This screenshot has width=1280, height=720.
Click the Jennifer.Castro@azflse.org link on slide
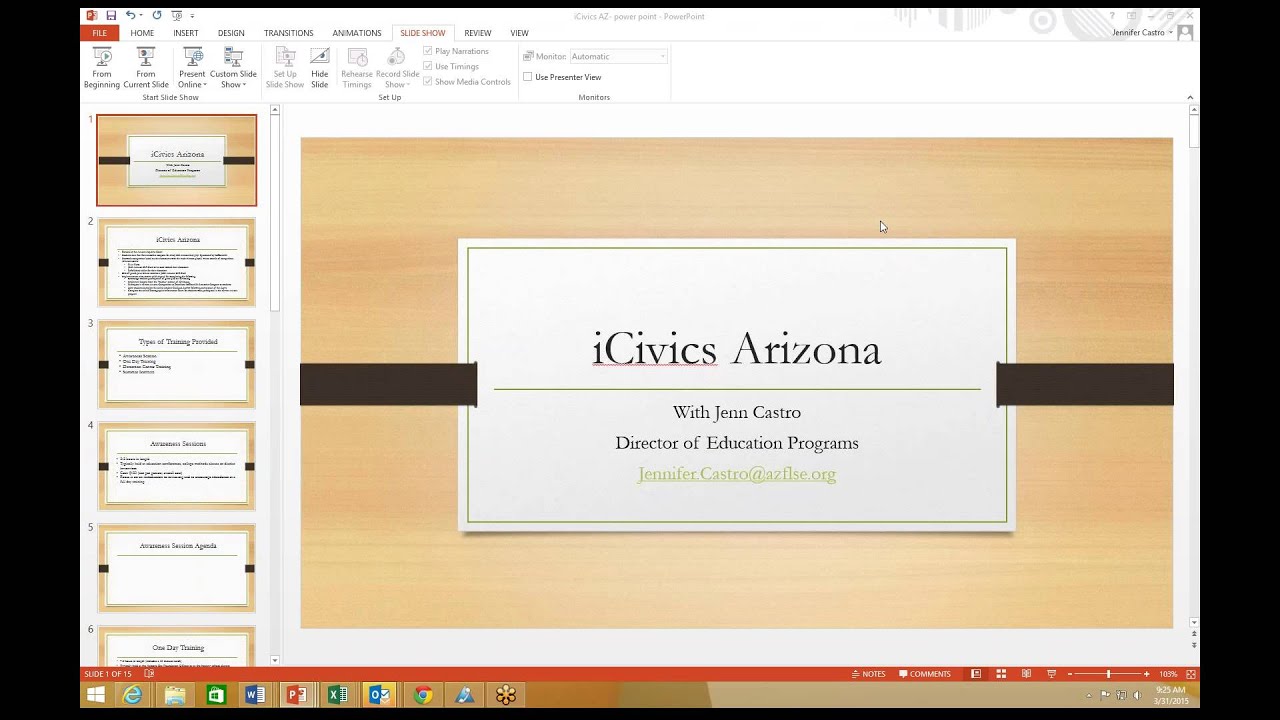pyautogui.click(x=737, y=474)
